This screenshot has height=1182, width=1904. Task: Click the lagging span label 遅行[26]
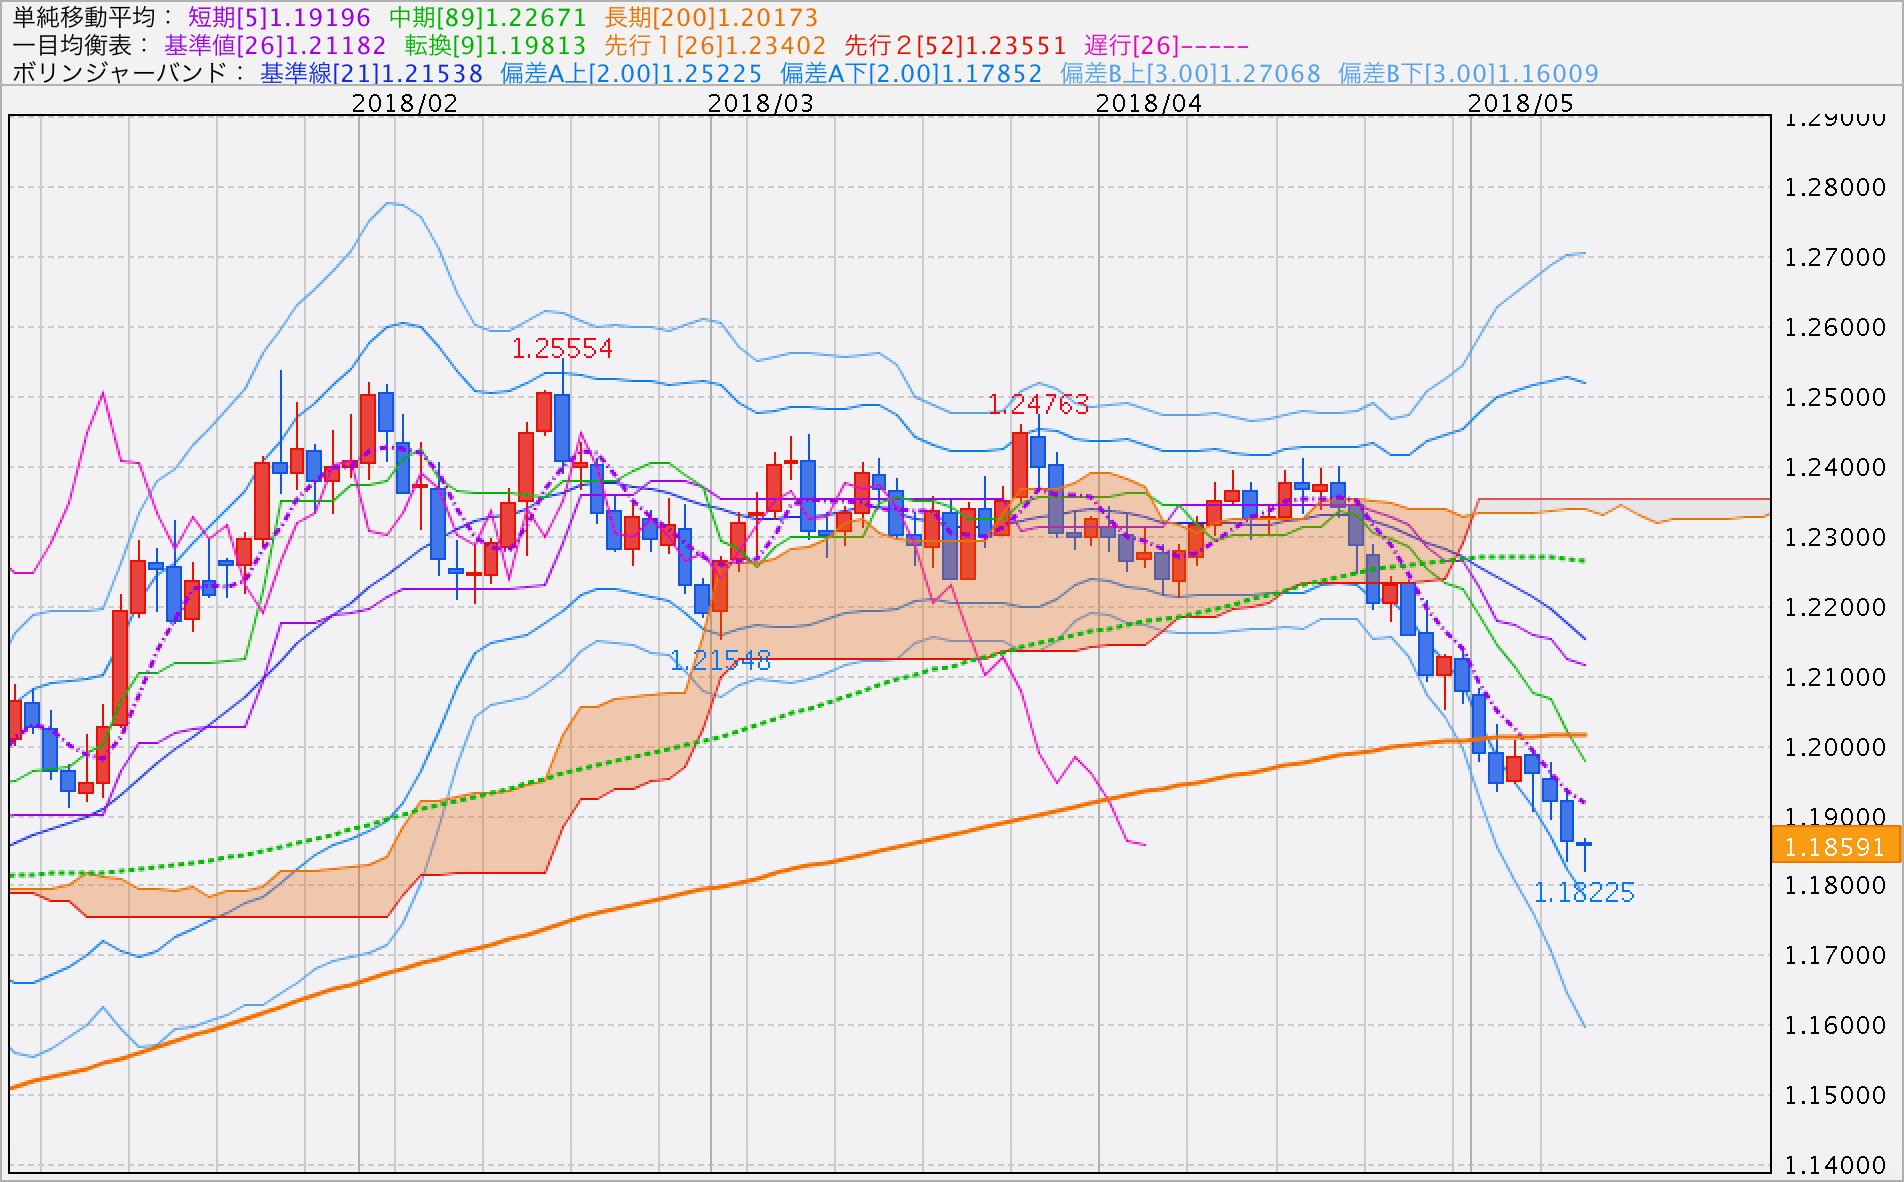coord(1166,45)
